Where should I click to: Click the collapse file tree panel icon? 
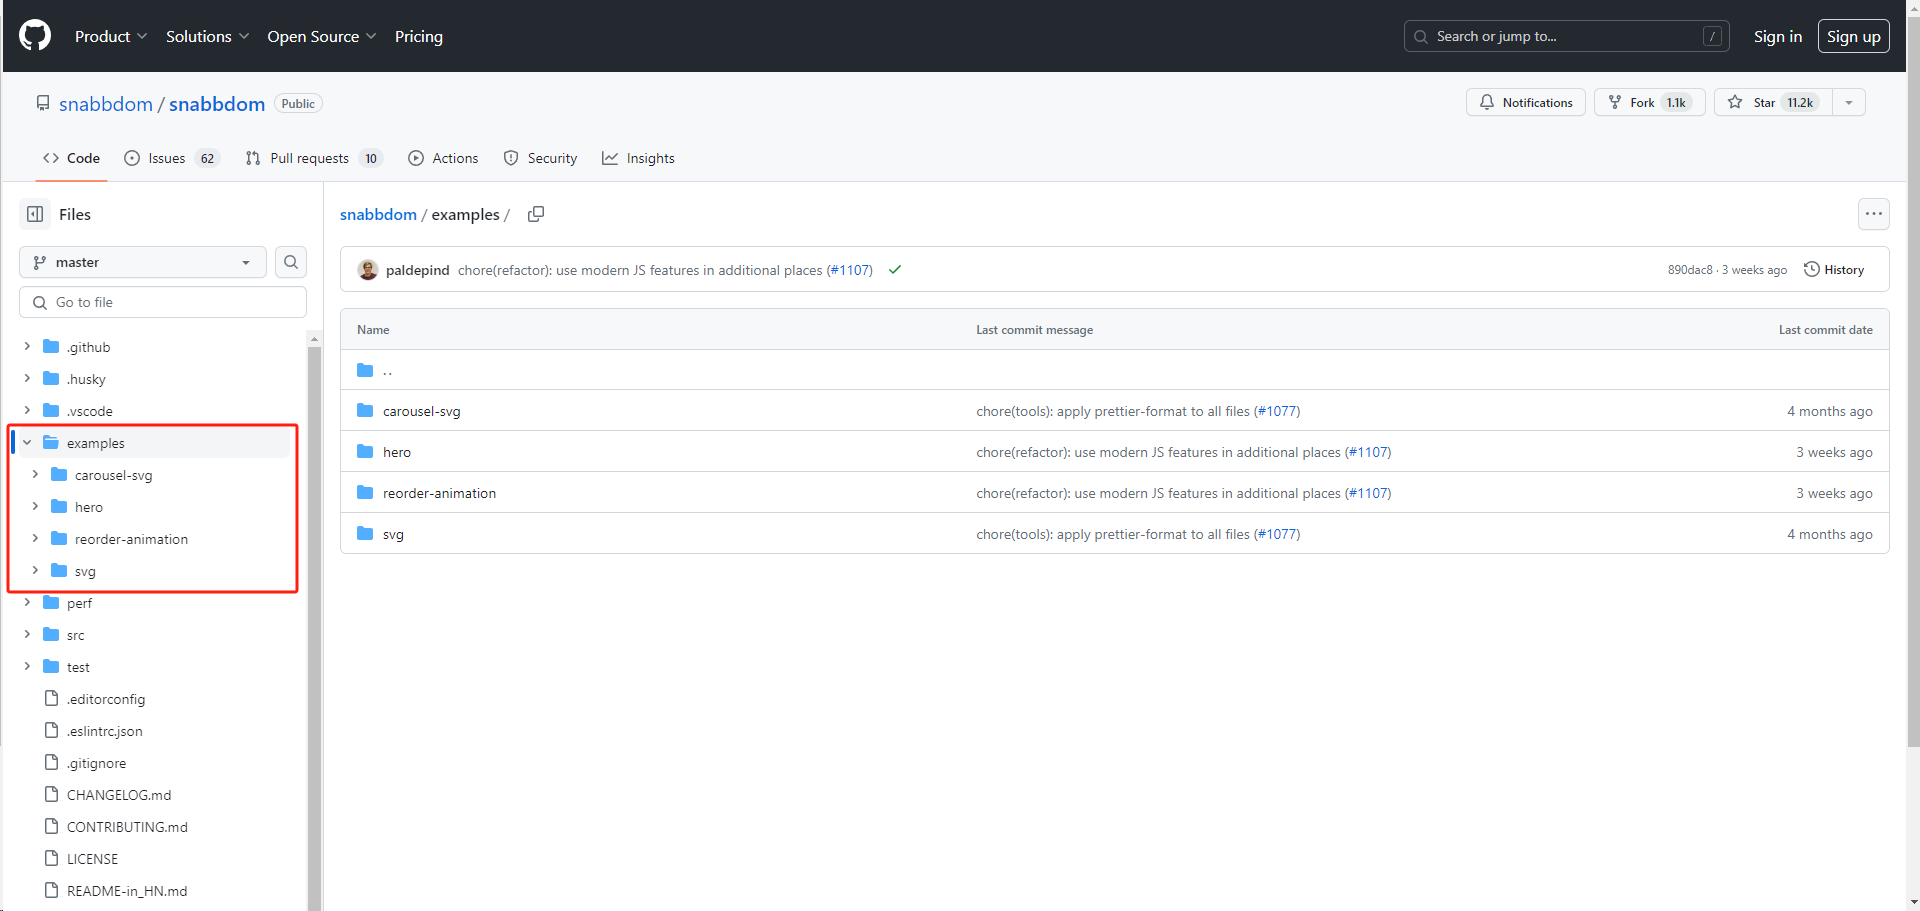35,214
